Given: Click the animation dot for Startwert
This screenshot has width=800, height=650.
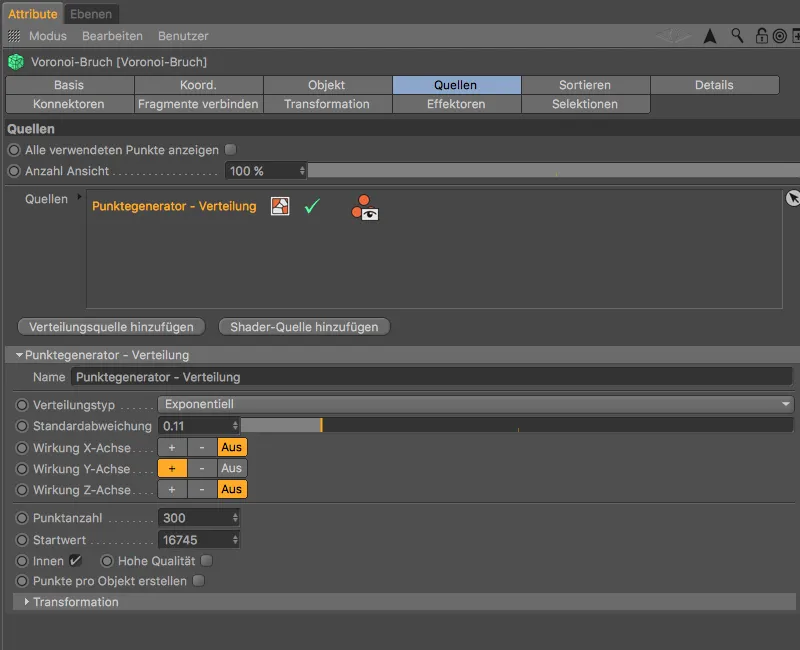Looking at the screenshot, I should click(x=22, y=539).
